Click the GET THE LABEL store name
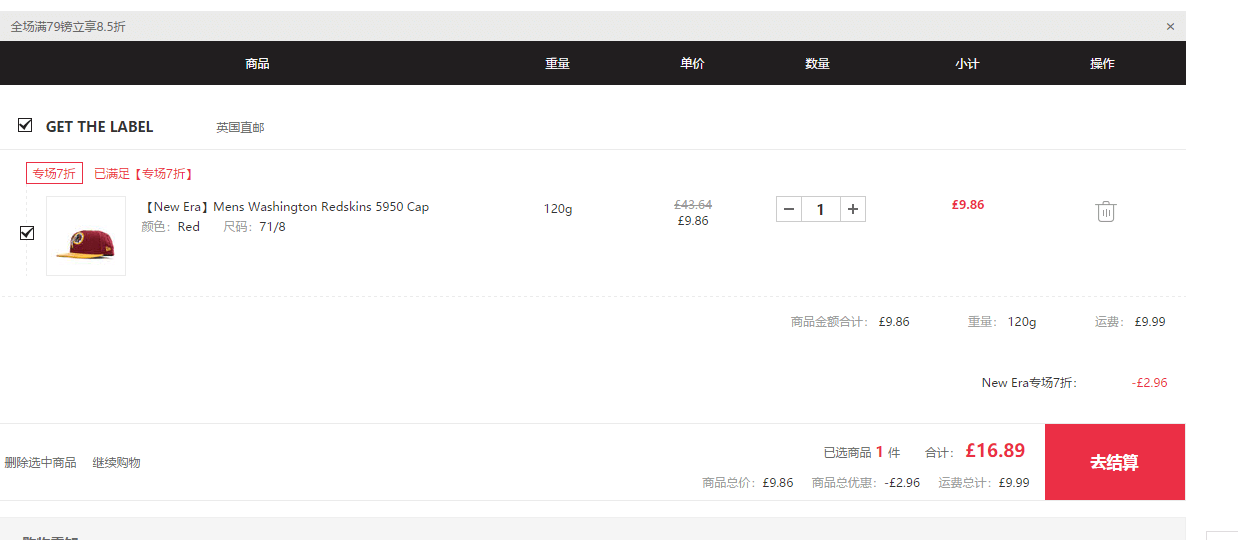 tap(100, 127)
